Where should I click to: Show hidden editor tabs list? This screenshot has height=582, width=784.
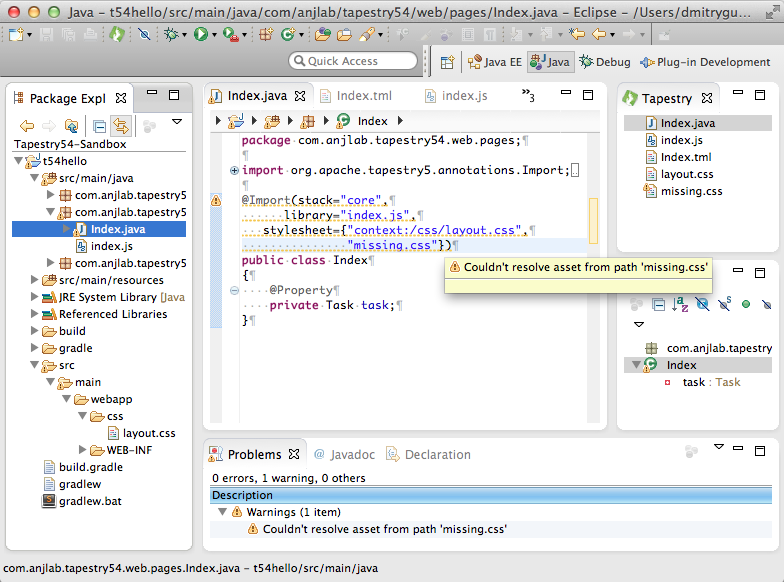tap(528, 95)
